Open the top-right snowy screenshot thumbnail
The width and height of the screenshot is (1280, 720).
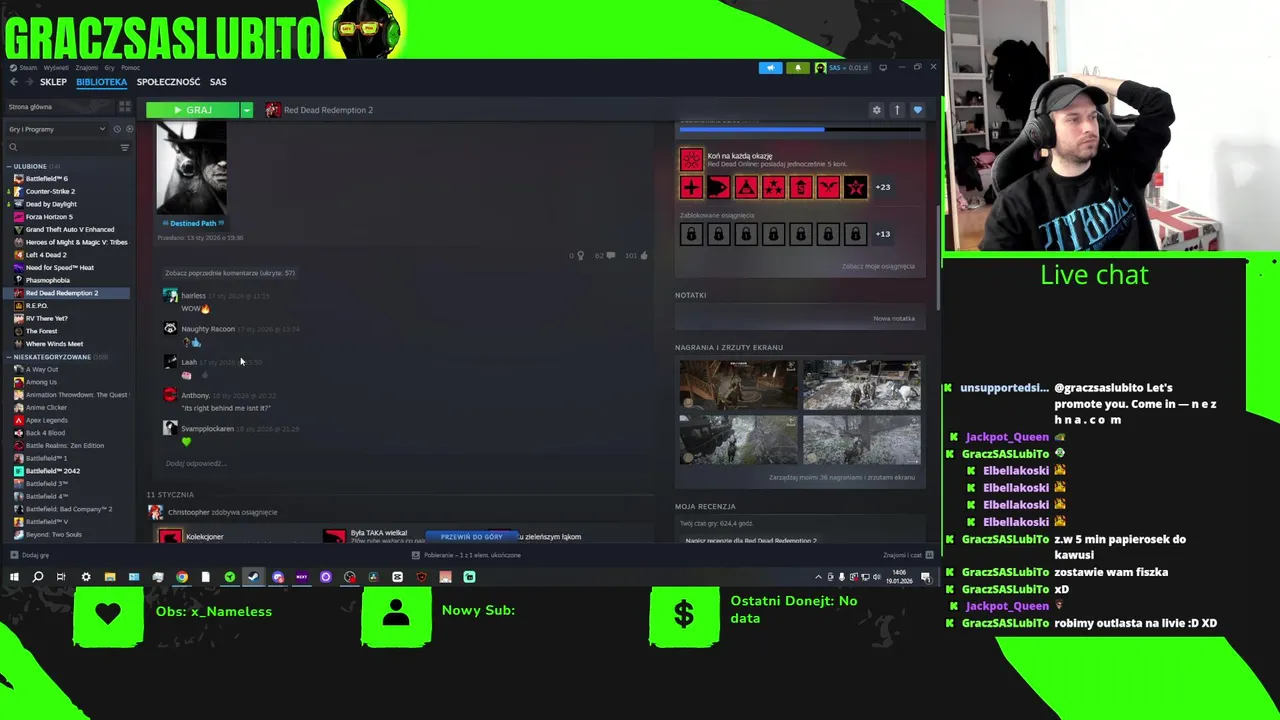point(862,385)
